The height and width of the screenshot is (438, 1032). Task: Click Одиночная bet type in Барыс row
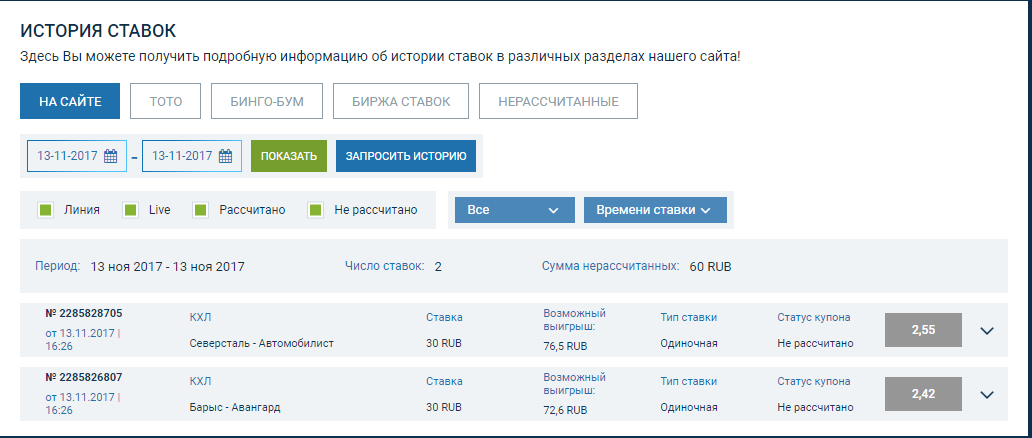(x=688, y=408)
